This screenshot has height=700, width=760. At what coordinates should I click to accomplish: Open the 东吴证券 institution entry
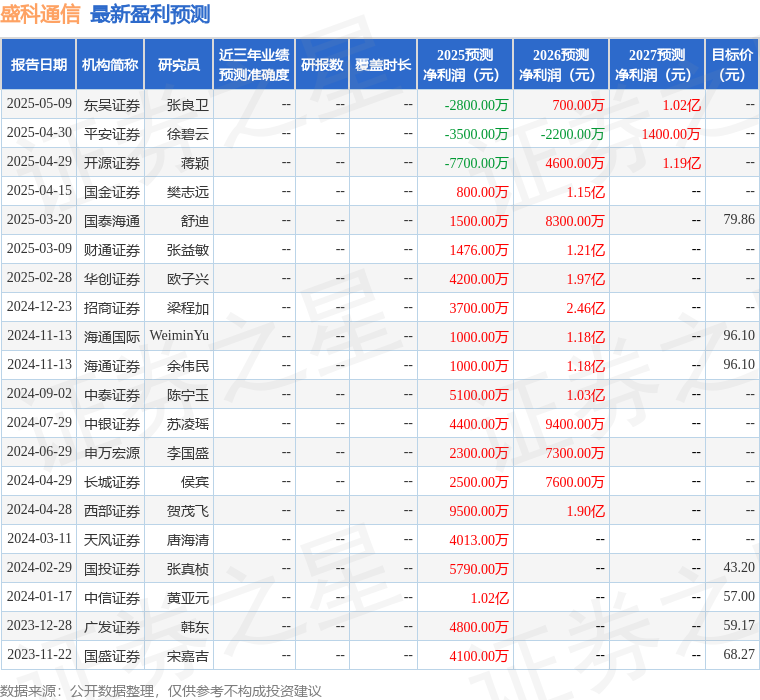click(x=112, y=104)
